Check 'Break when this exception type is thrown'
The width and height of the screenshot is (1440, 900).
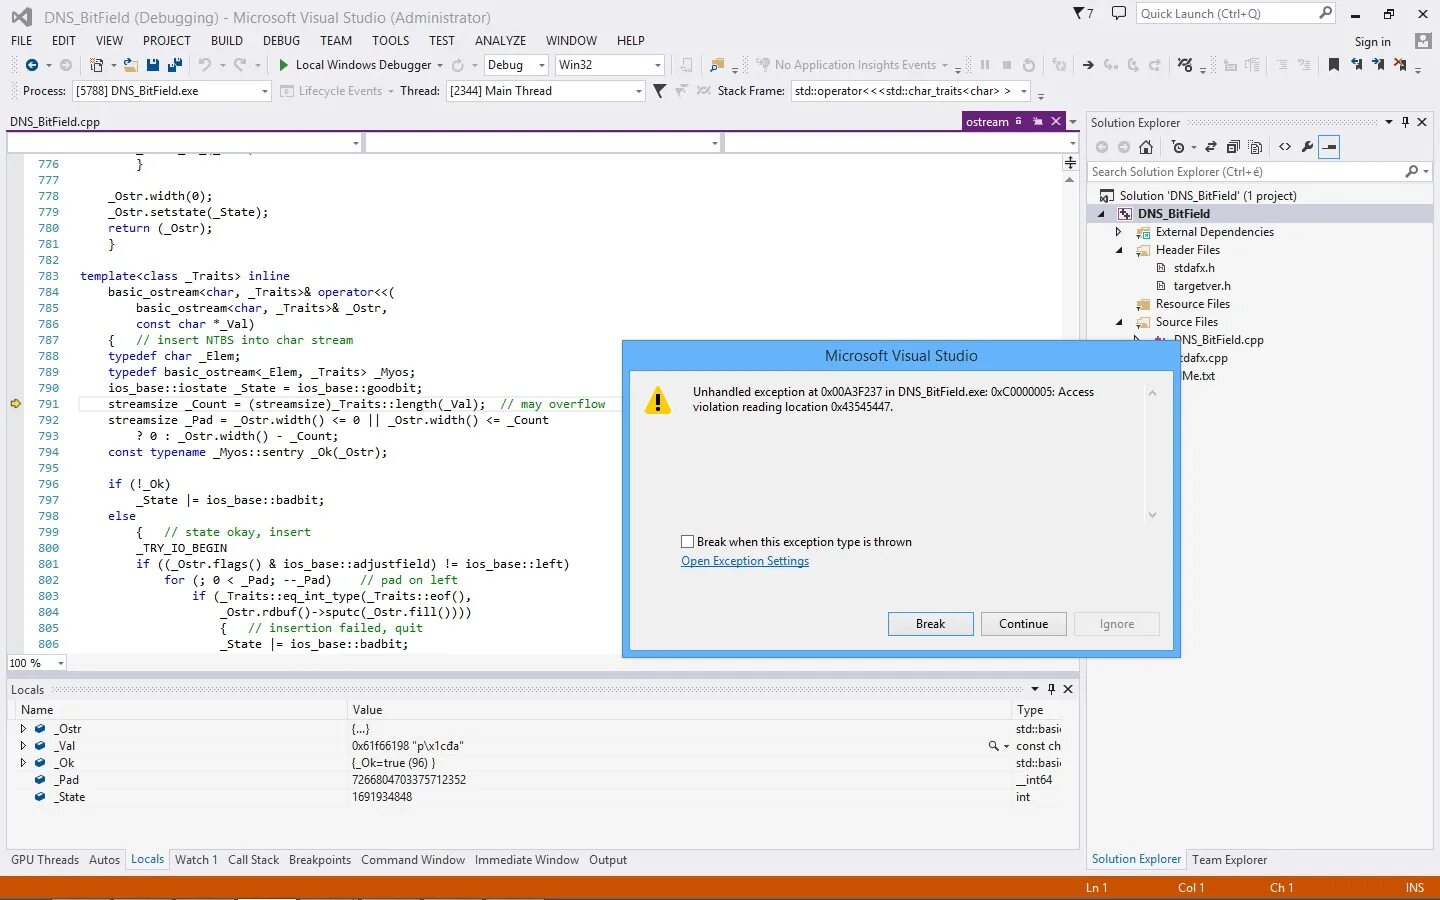pos(687,542)
